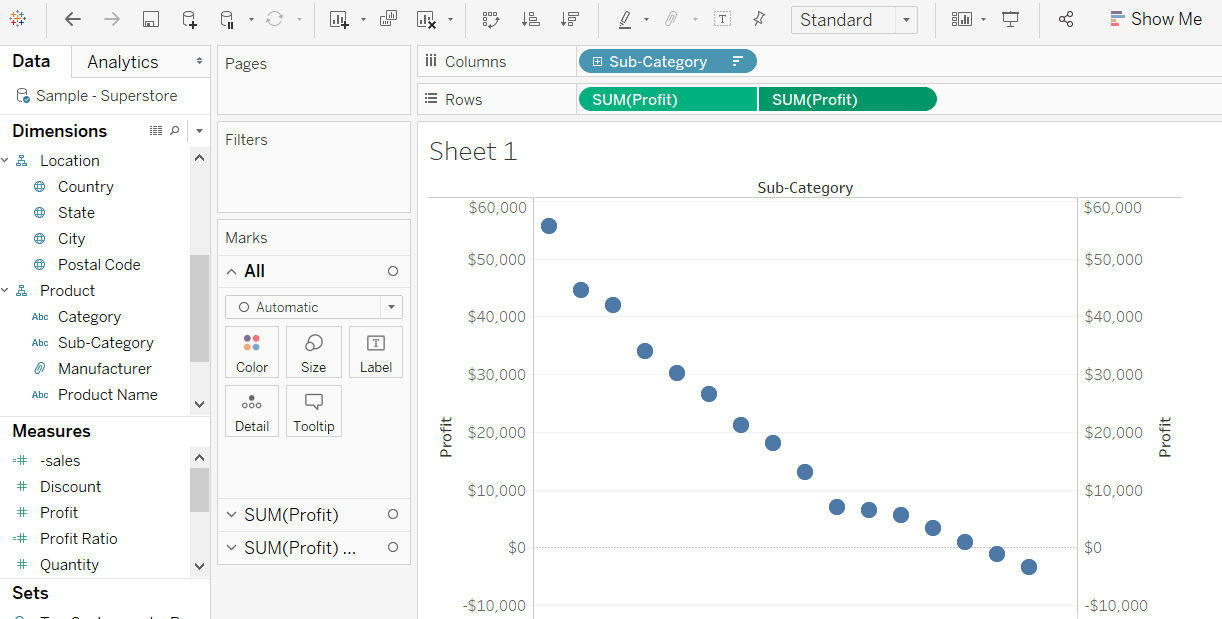Open the Color marks card
1222x619 pixels.
[x=252, y=352]
